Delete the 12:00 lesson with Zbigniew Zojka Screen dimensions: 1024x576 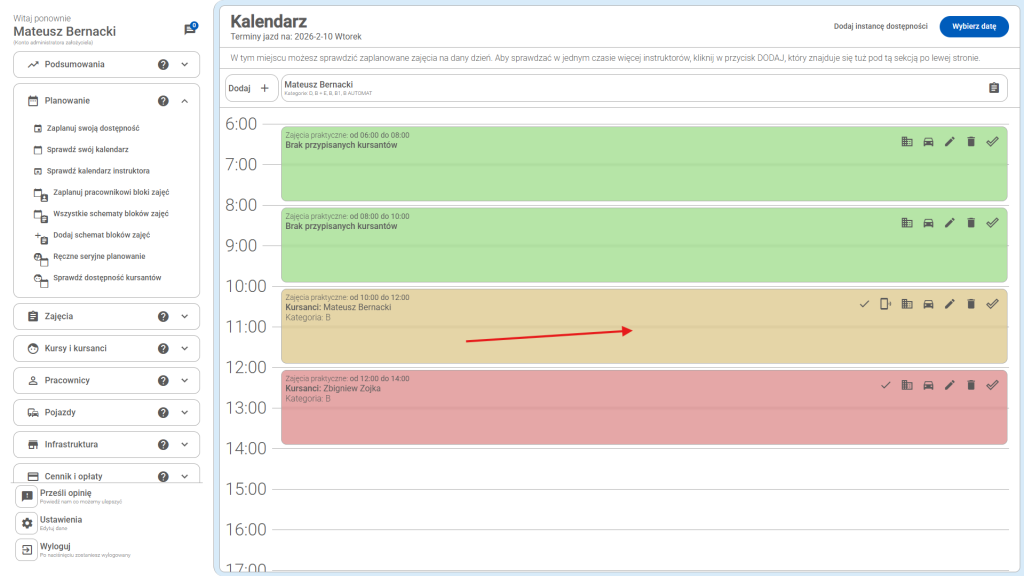tap(971, 383)
